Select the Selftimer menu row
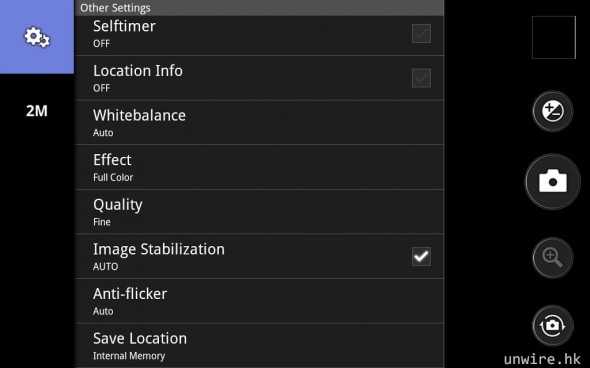The height and width of the screenshot is (368, 590). tap(259, 35)
